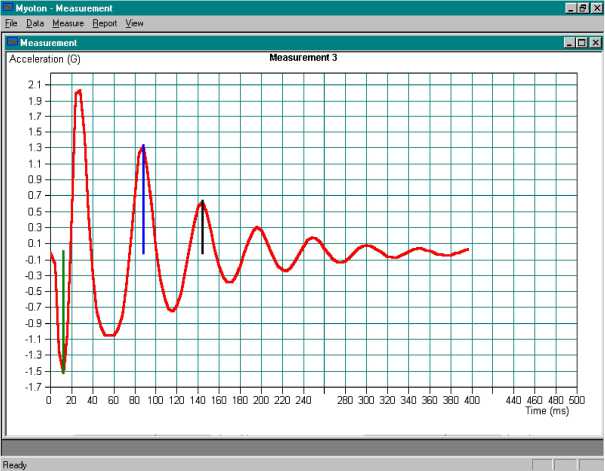This screenshot has width=605, height=471.
Task: Minimize the main Myoton application window
Action: click(x=571, y=7)
